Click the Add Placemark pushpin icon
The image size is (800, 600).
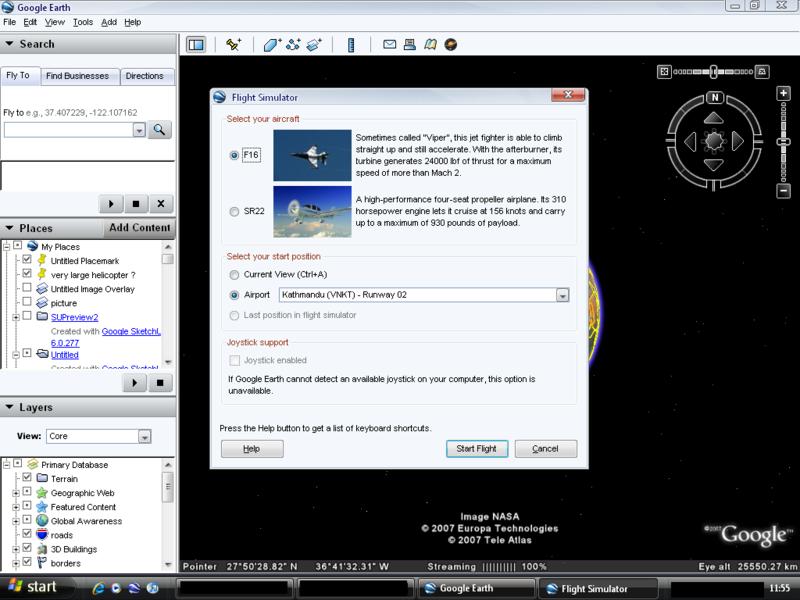point(233,44)
